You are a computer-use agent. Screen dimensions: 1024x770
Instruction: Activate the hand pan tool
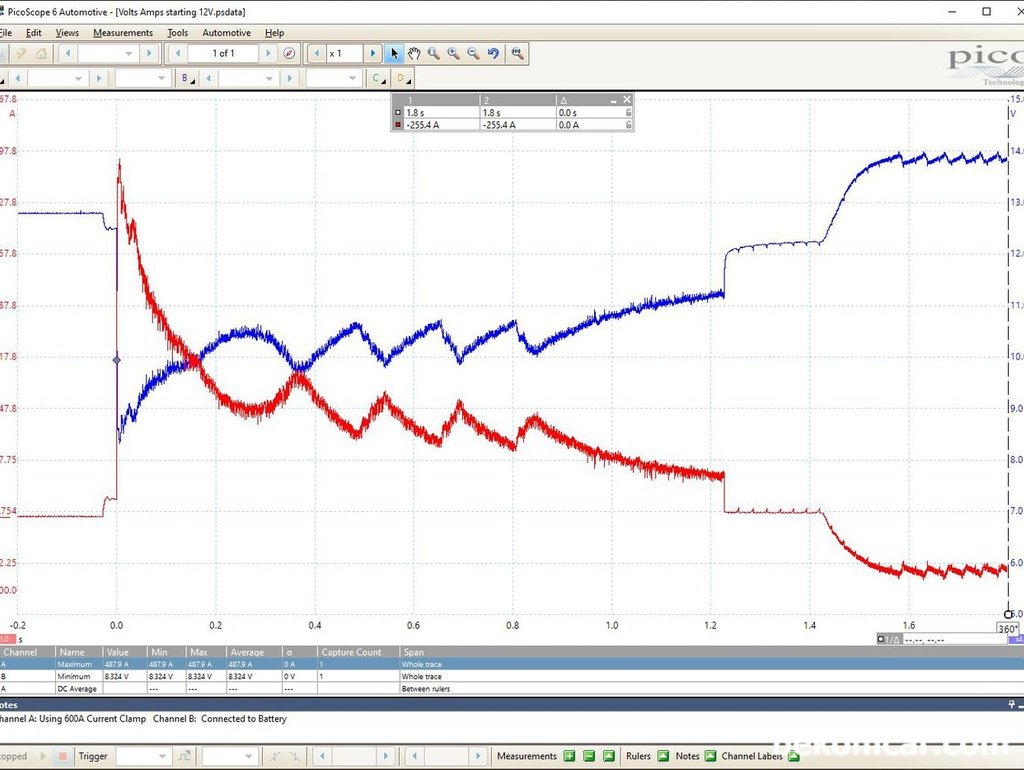(414, 53)
